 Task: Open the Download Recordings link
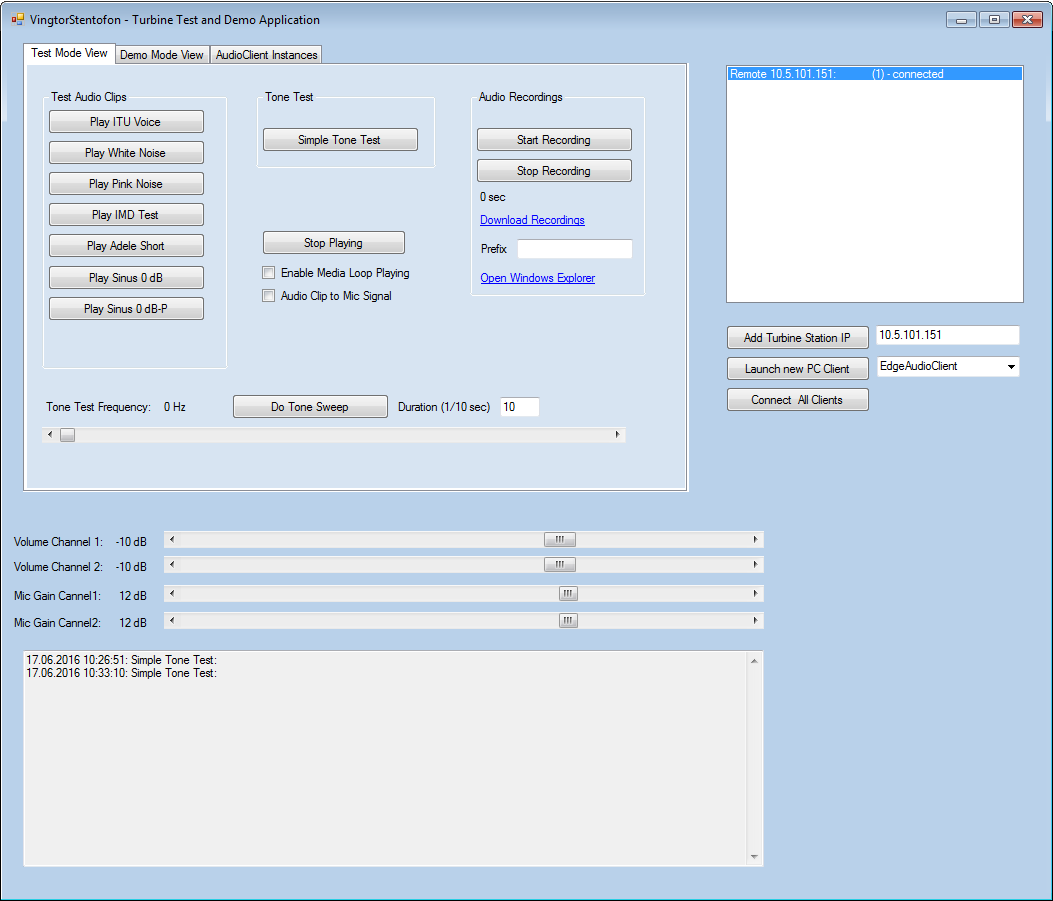click(x=532, y=220)
